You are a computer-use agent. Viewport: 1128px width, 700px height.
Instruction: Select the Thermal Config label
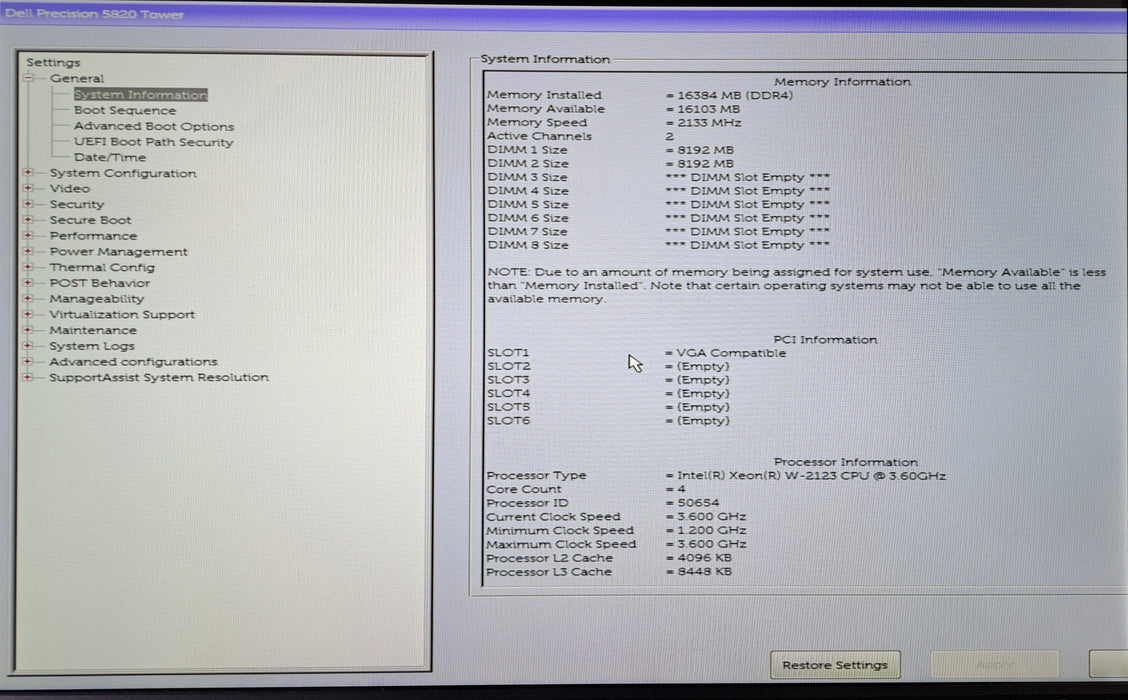[x=101, y=267]
